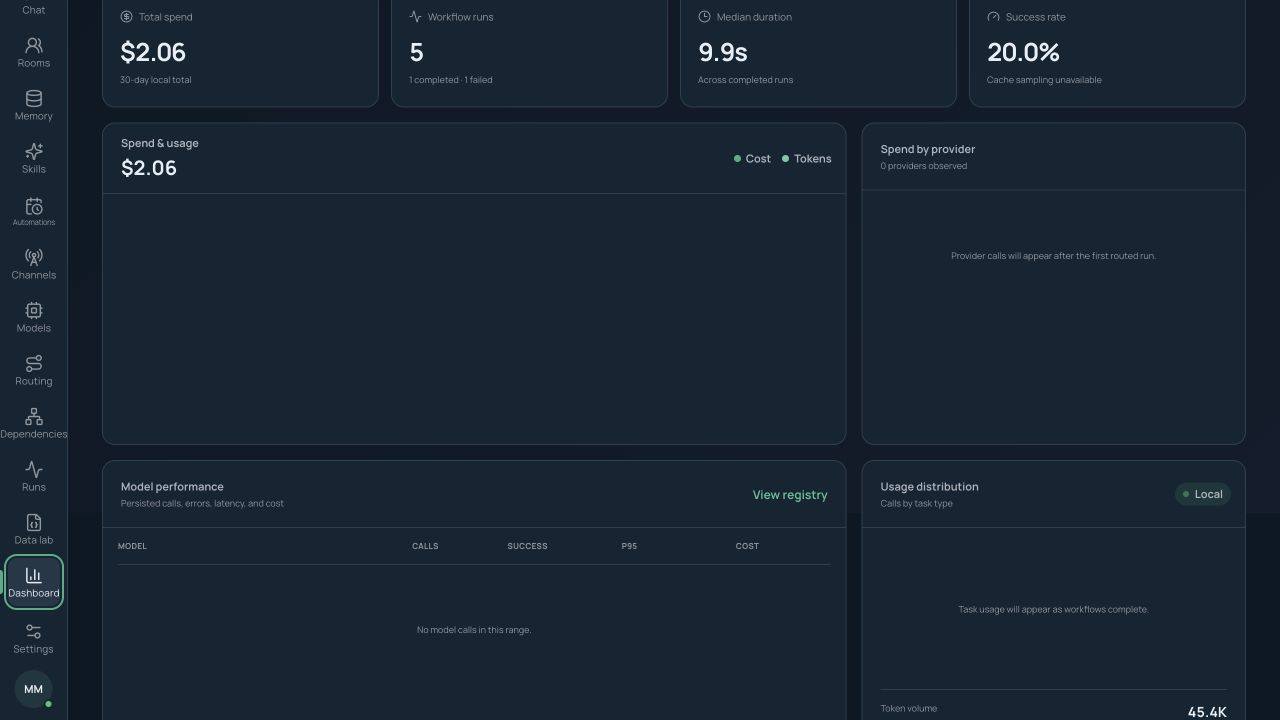Click the Total spend dollar icon

[x=126, y=17]
